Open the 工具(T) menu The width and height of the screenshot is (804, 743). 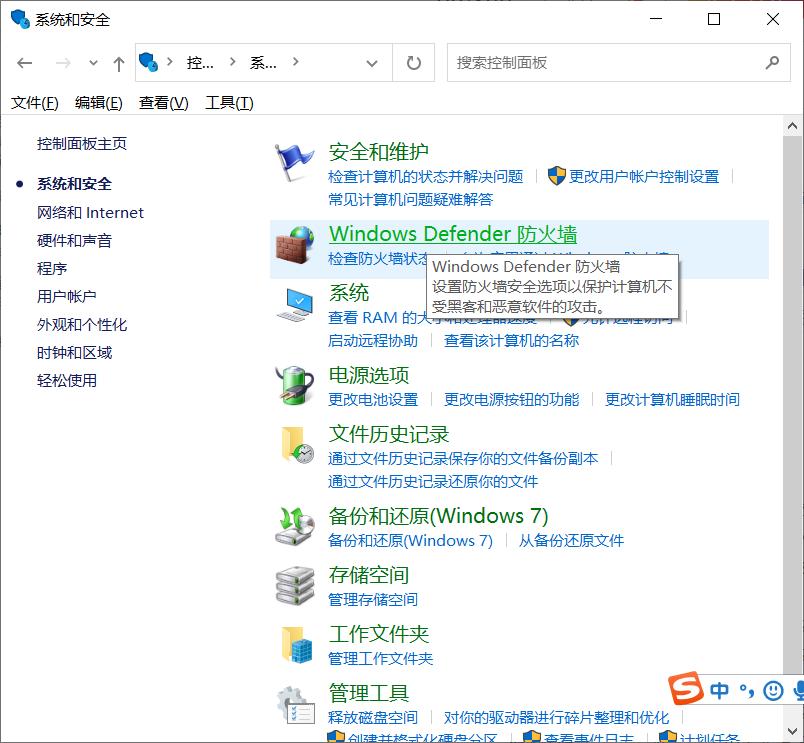(x=228, y=102)
